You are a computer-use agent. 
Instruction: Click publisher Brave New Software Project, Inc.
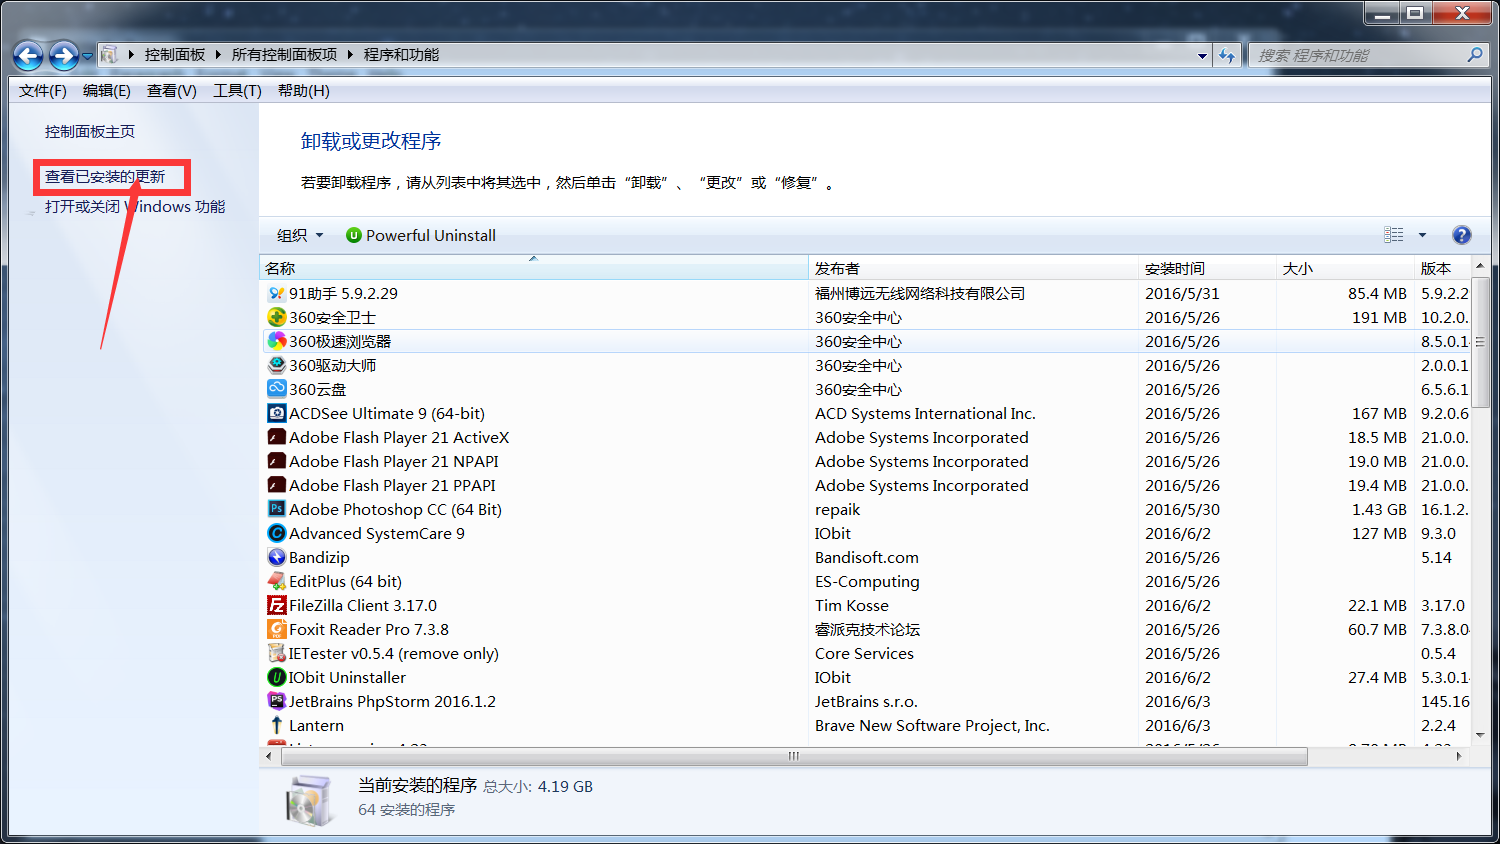pyautogui.click(x=932, y=725)
